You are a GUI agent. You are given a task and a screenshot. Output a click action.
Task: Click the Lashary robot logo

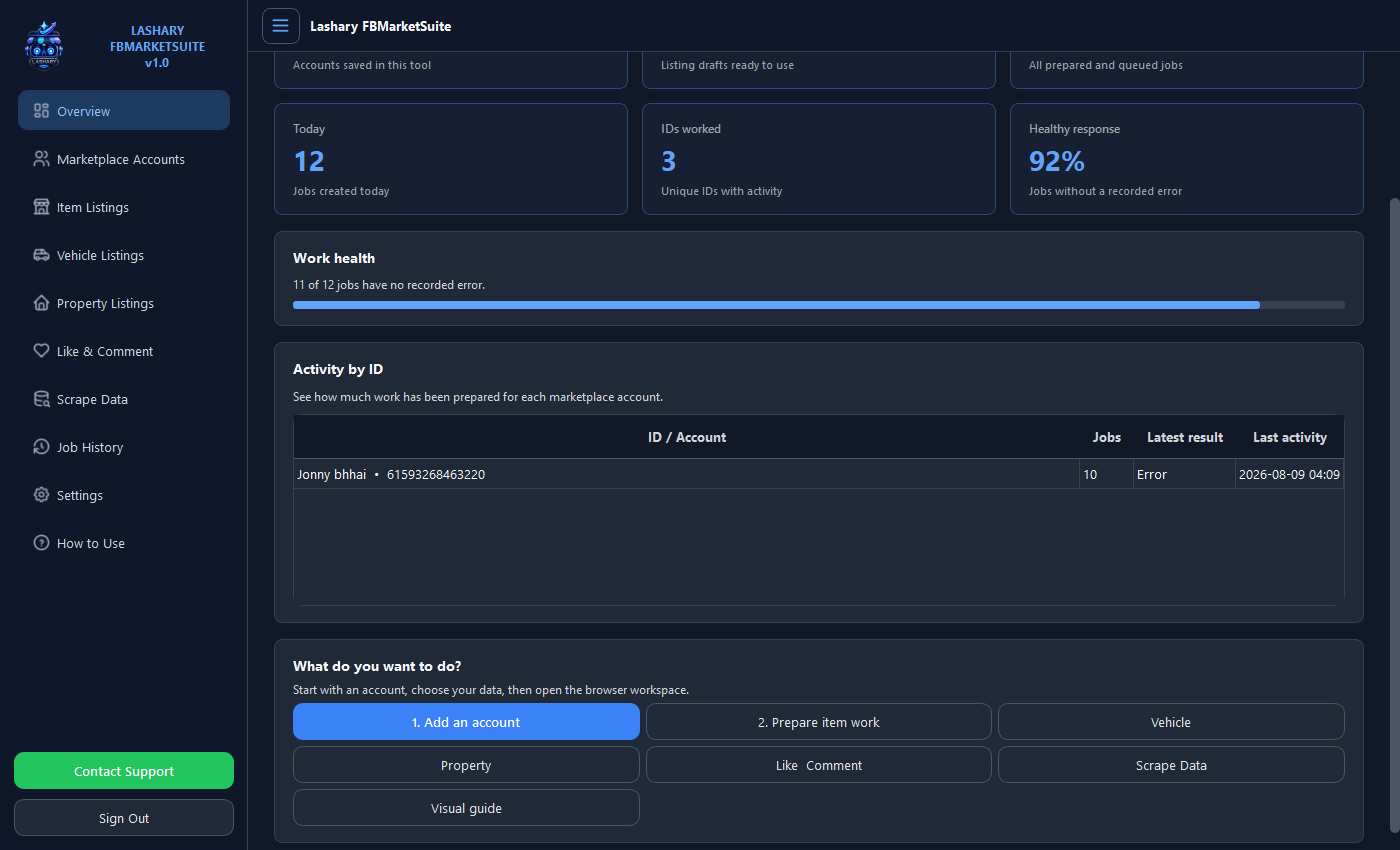pyautogui.click(x=44, y=45)
